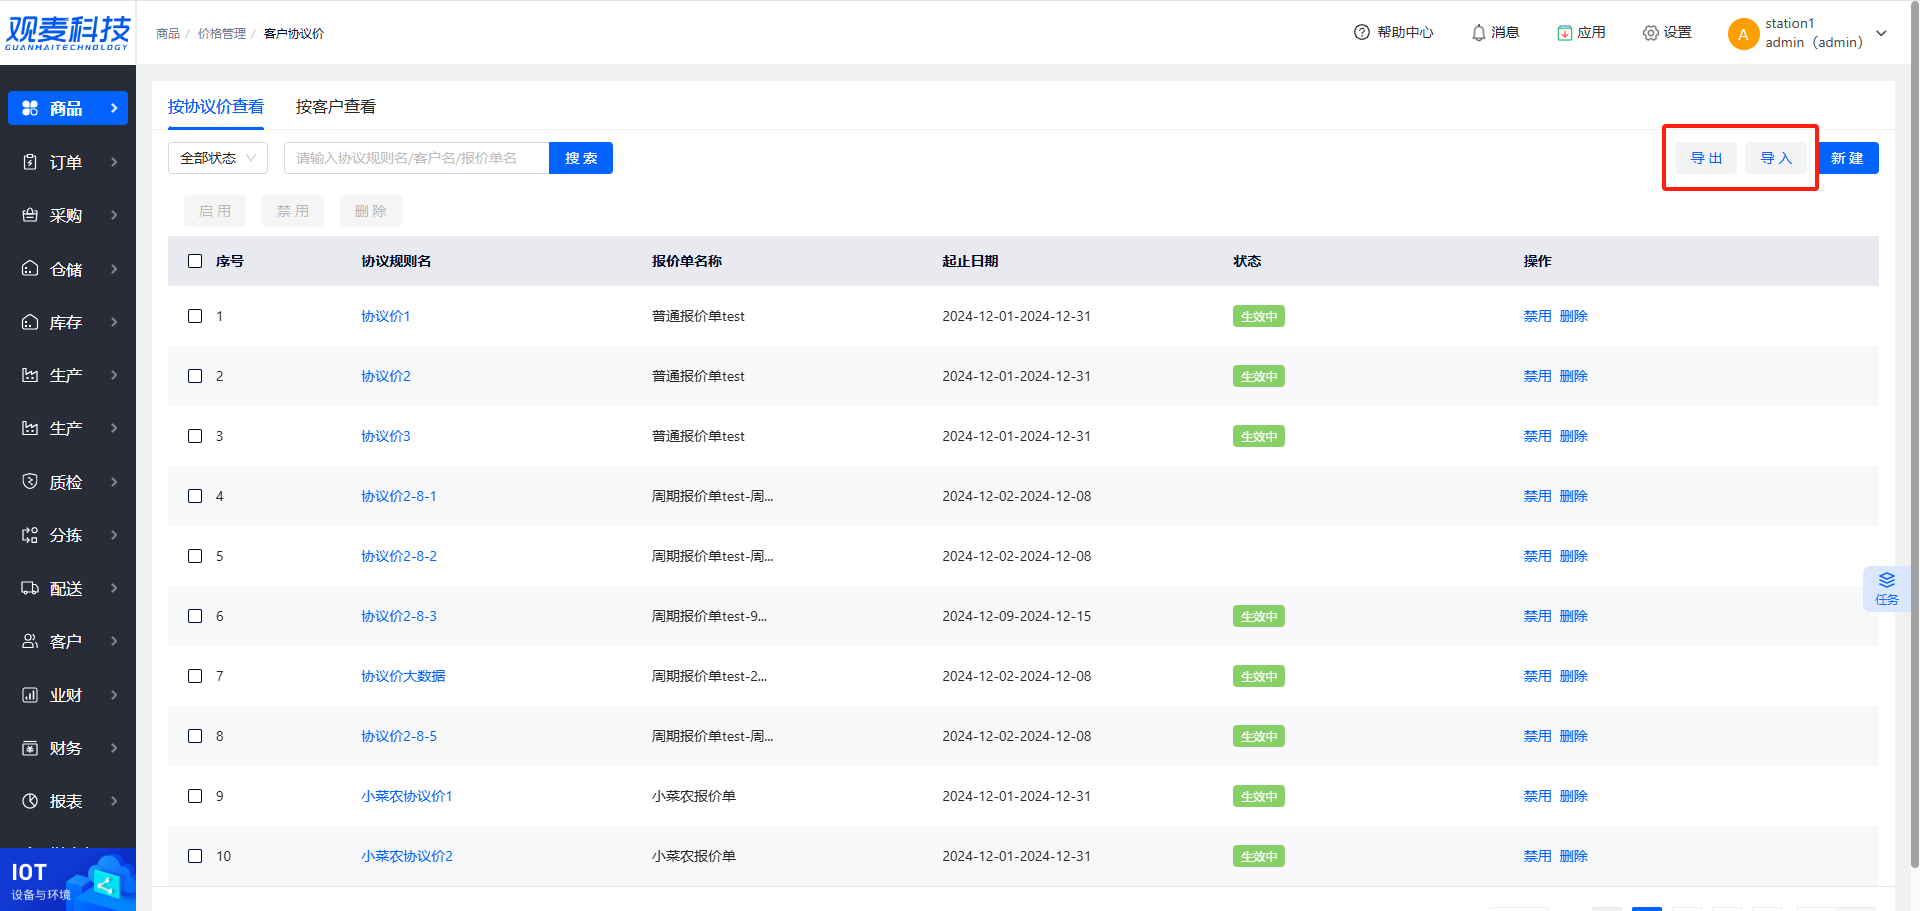Open the 采购 sidebar icon
1920x911 pixels.
(30, 215)
